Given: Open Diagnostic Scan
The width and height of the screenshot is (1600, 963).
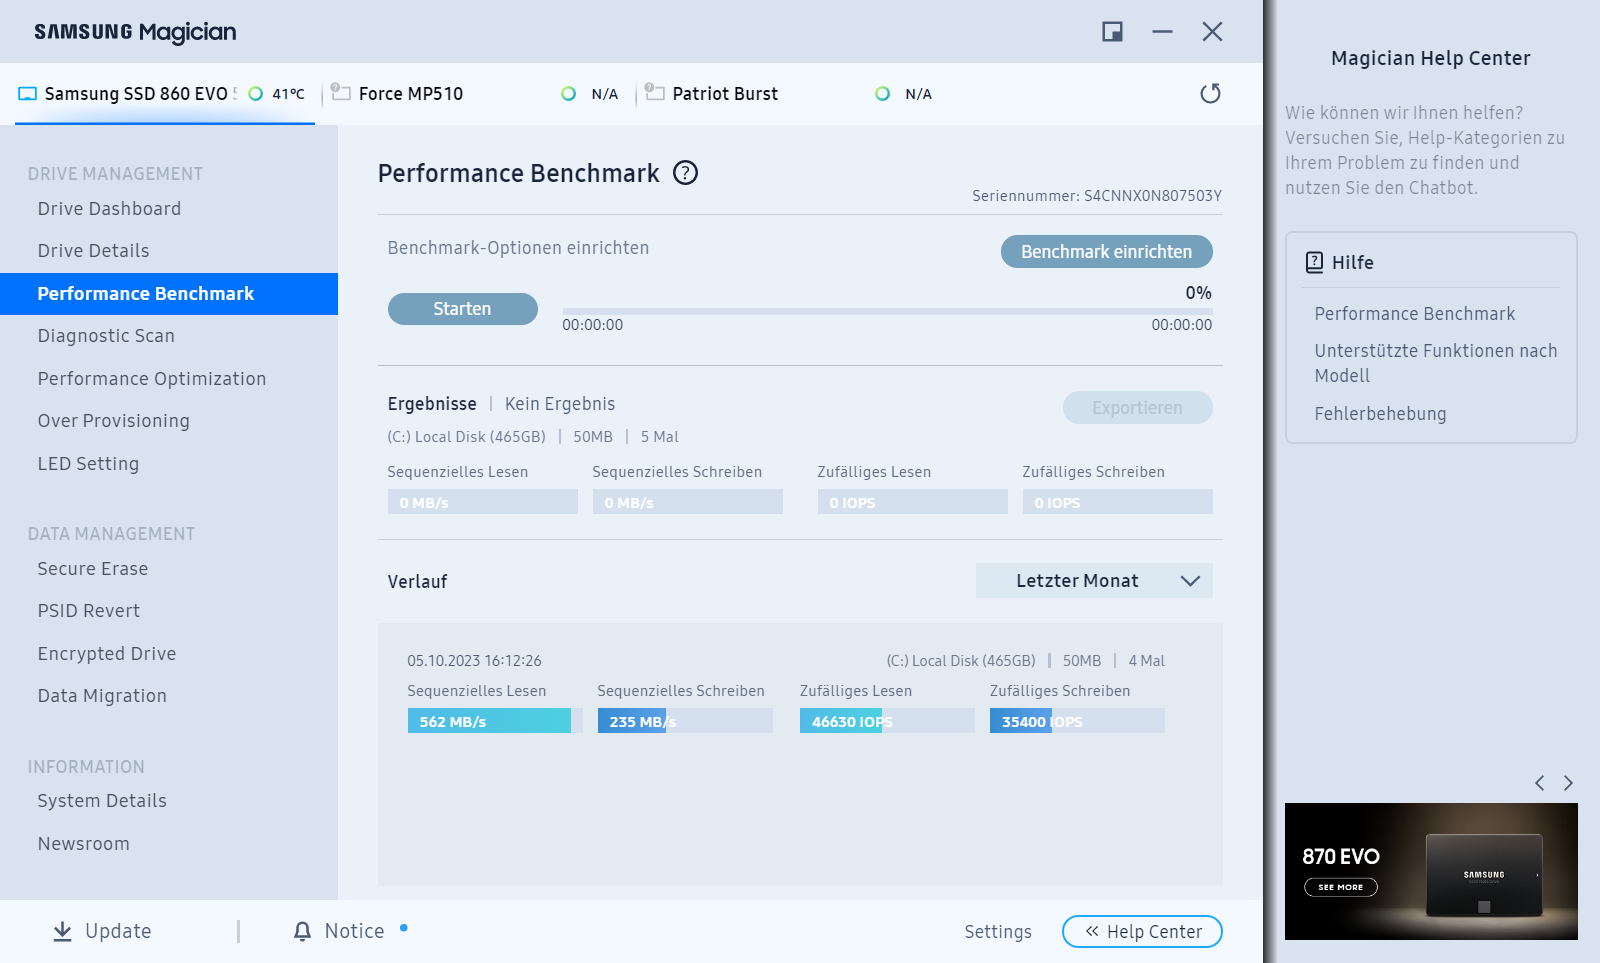Looking at the screenshot, I should pyautogui.click(x=106, y=336).
